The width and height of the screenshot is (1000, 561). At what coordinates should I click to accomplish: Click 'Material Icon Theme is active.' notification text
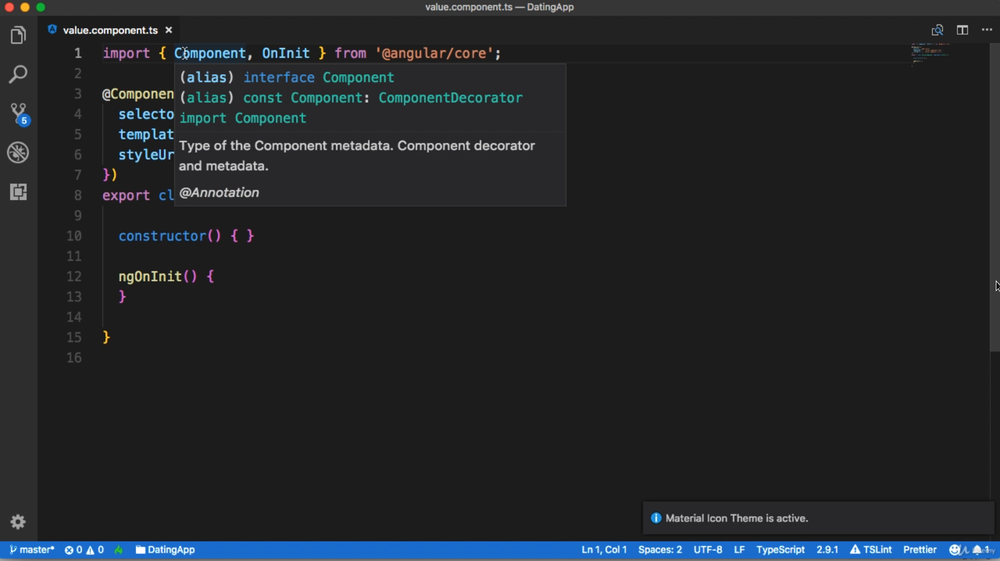point(737,518)
